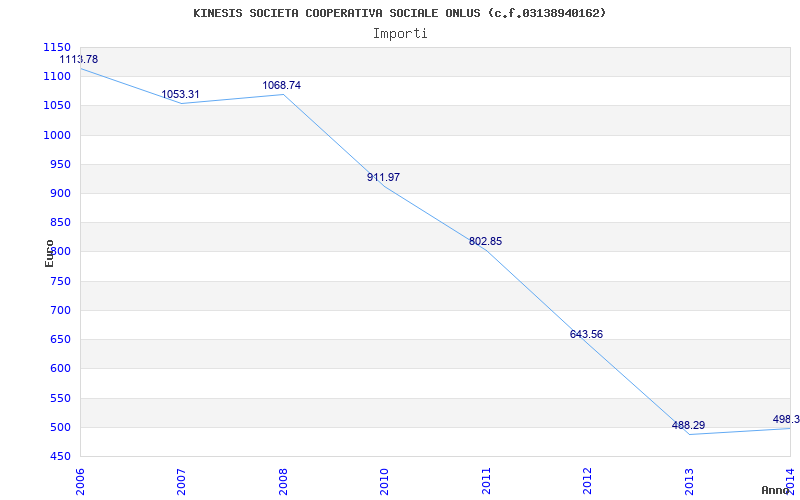Click the x-axis year 2006
Image resolution: width=800 pixels, height=500 pixels.
(80, 481)
